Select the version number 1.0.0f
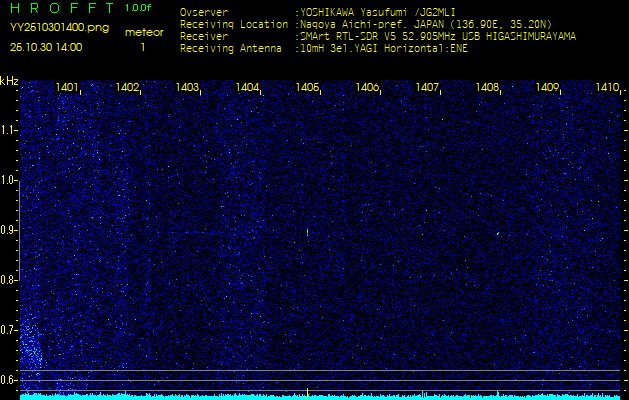This screenshot has width=629, height=400. (x=138, y=8)
